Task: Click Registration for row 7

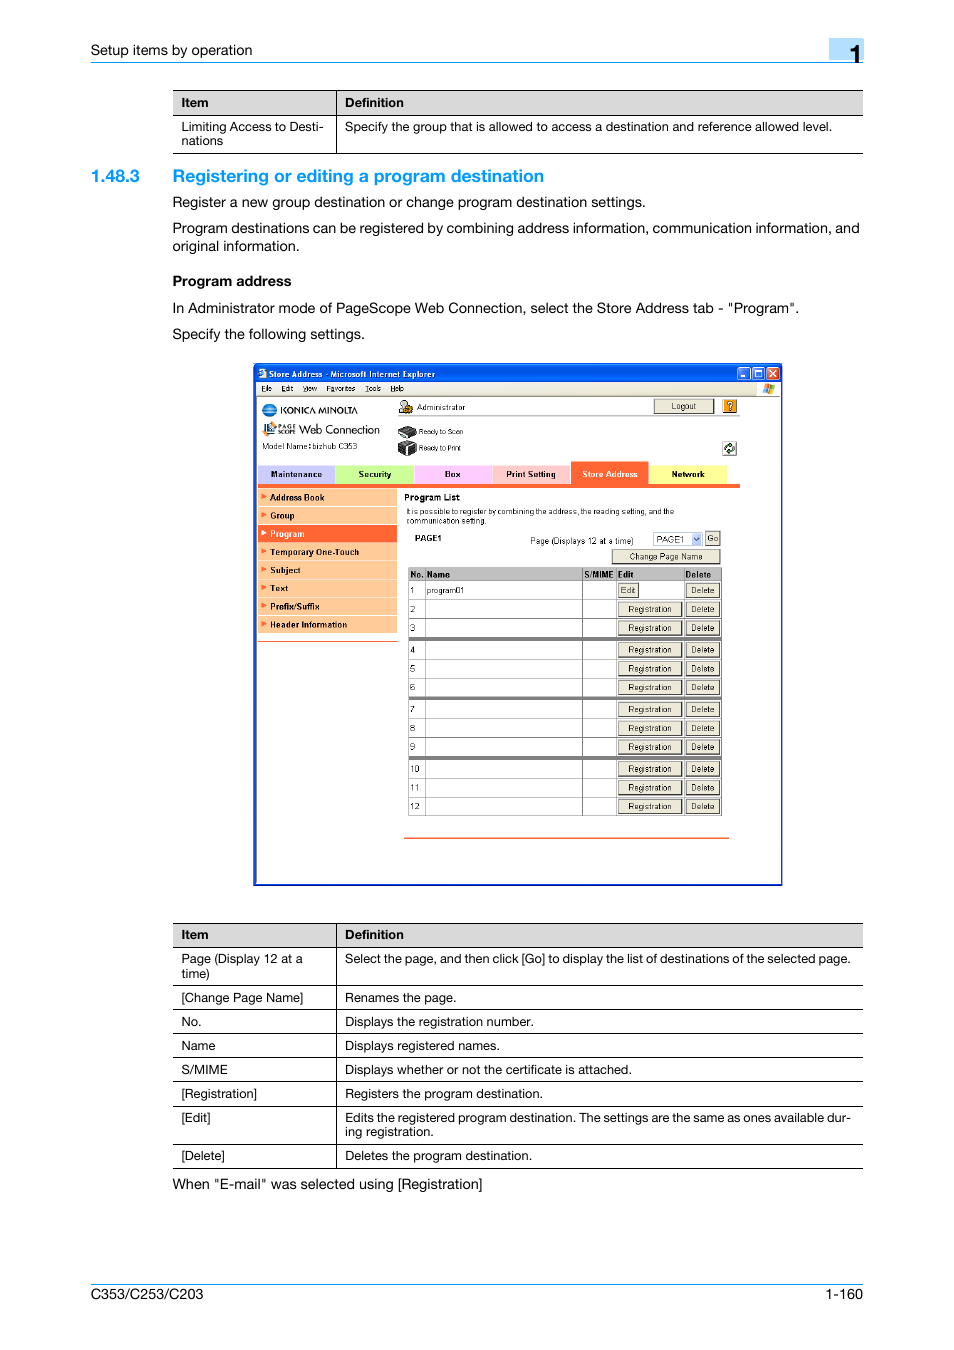Action: [x=650, y=710]
